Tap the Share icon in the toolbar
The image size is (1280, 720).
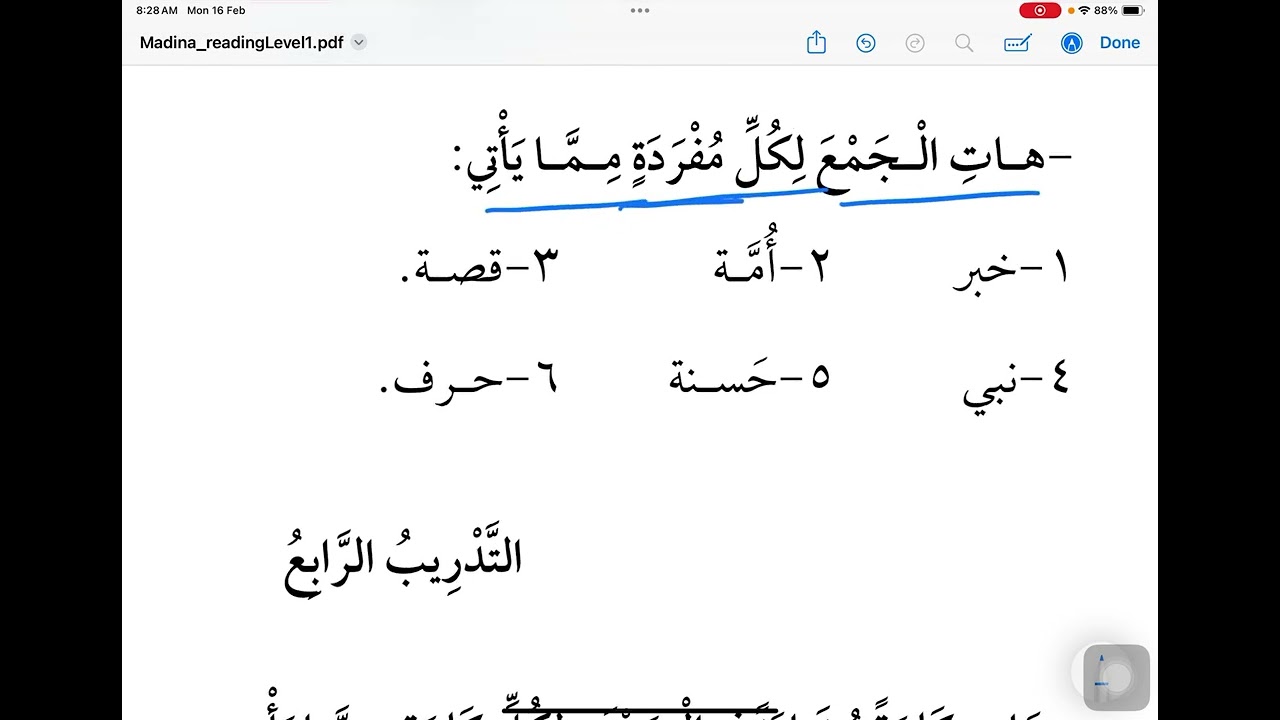coord(816,43)
